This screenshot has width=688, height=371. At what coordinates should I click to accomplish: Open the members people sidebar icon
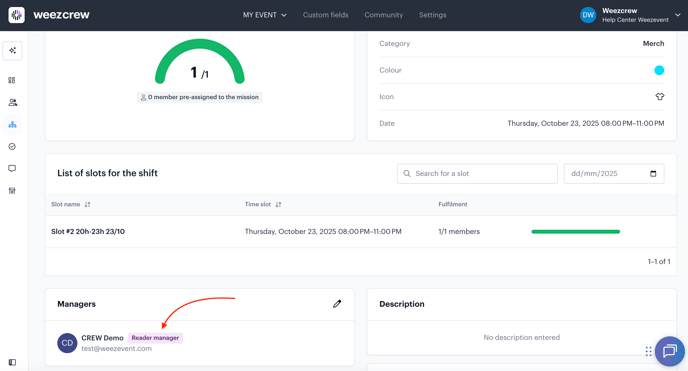12,102
